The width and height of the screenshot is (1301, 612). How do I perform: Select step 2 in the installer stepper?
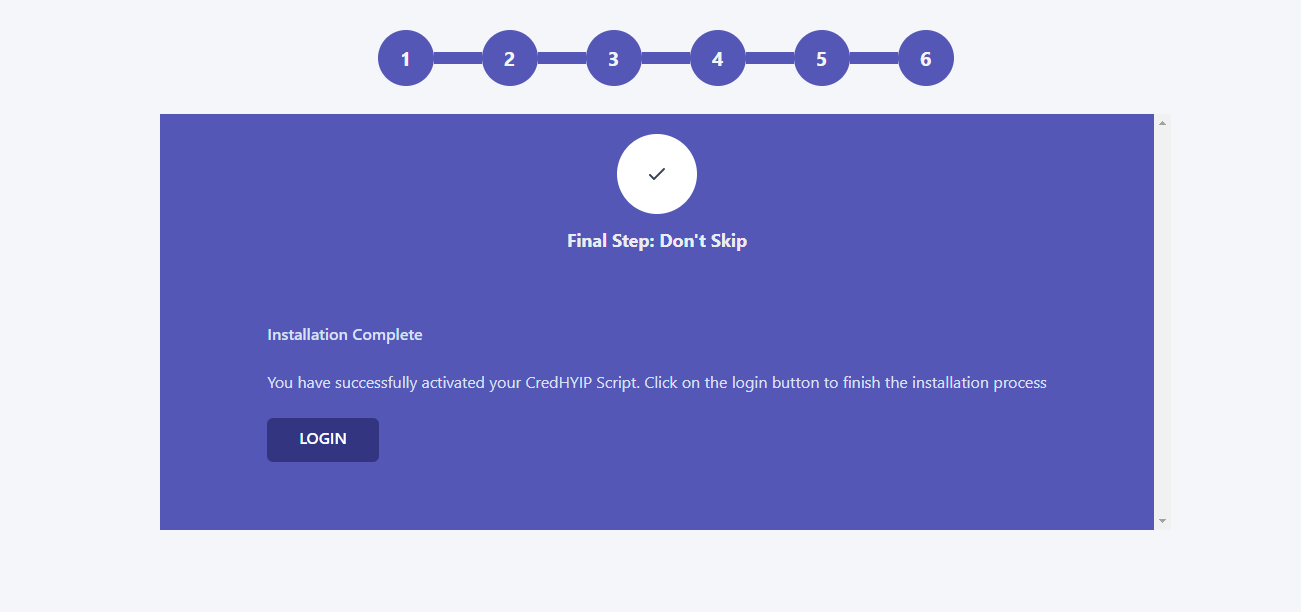coord(510,58)
